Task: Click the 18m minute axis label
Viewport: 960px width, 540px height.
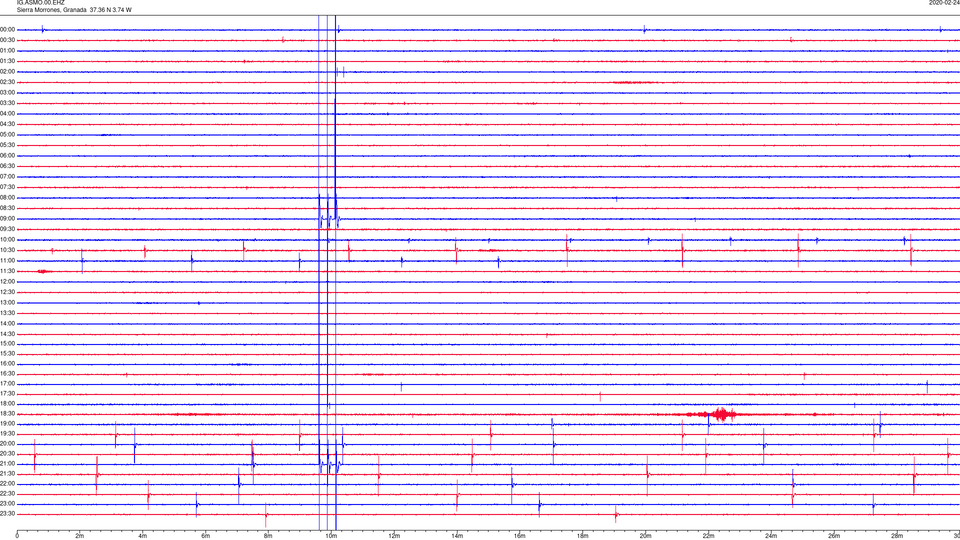Action: click(x=582, y=536)
